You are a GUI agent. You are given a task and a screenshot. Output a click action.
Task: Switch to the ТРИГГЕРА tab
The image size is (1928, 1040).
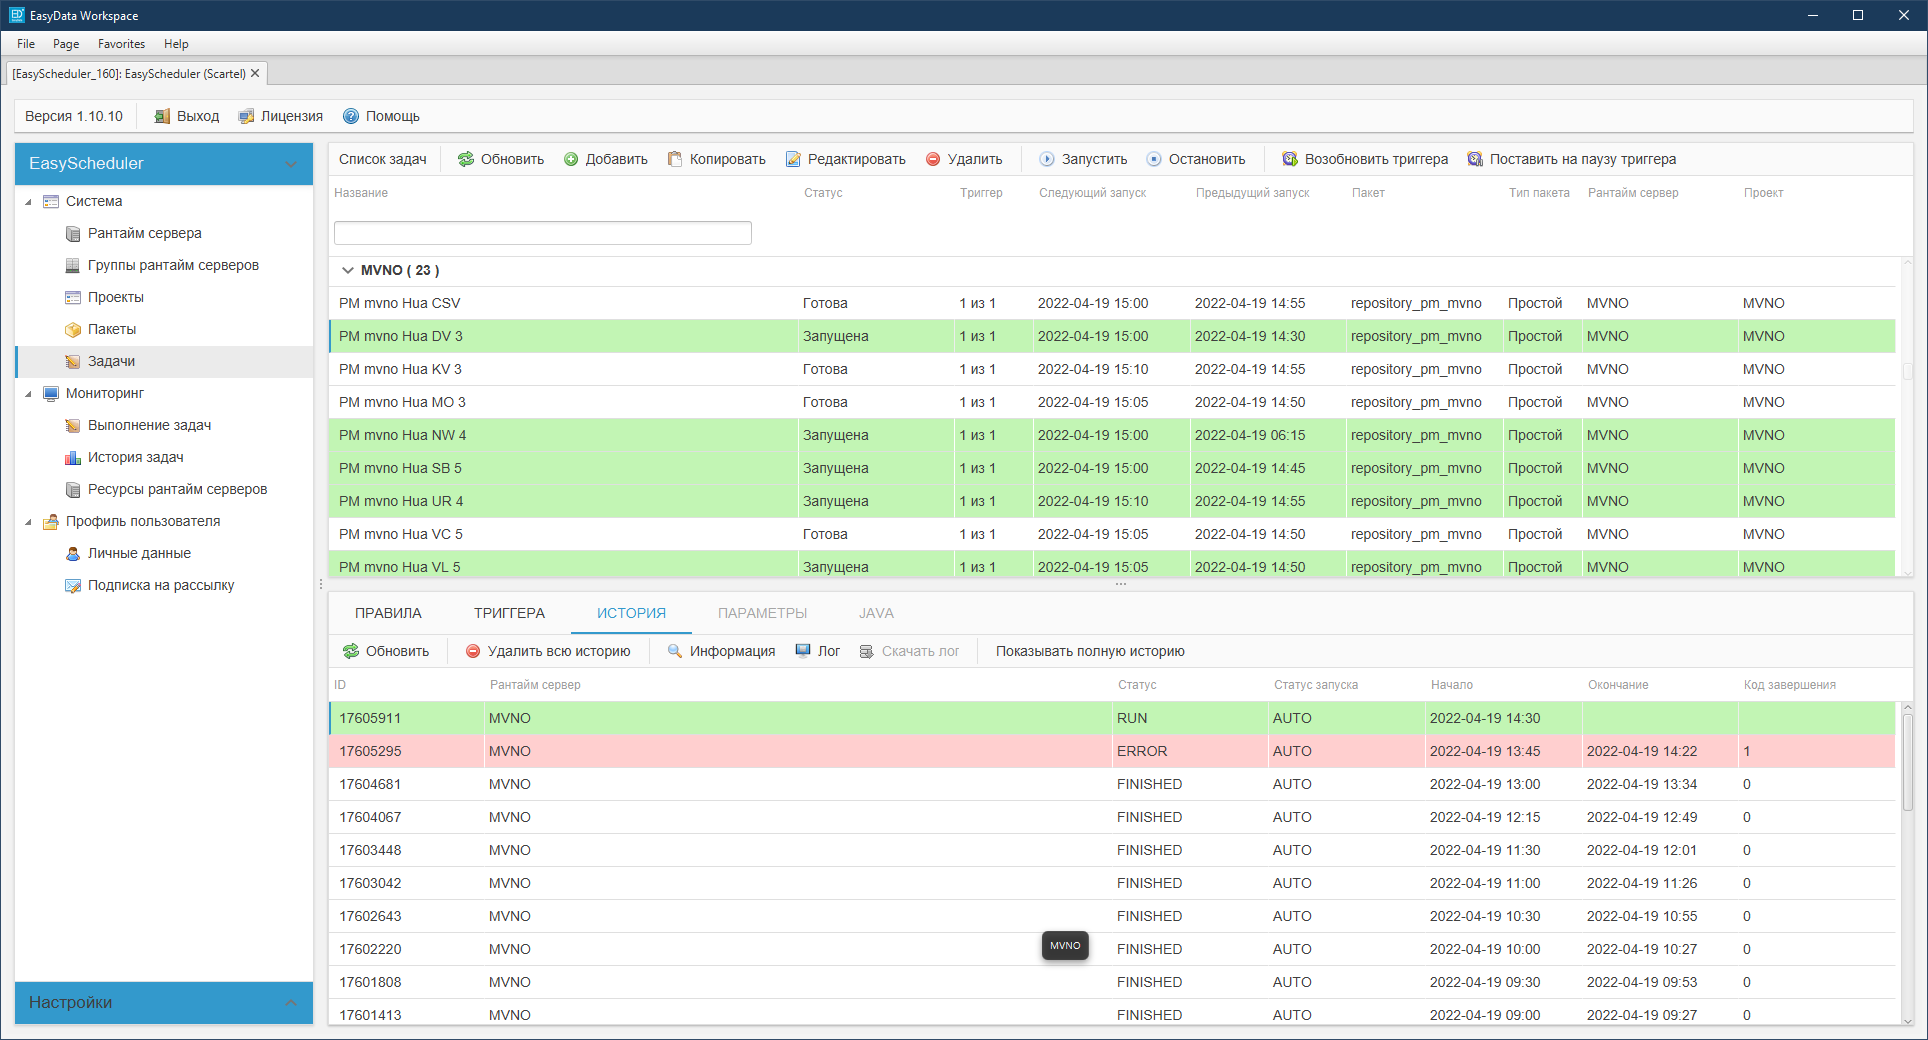tap(509, 613)
